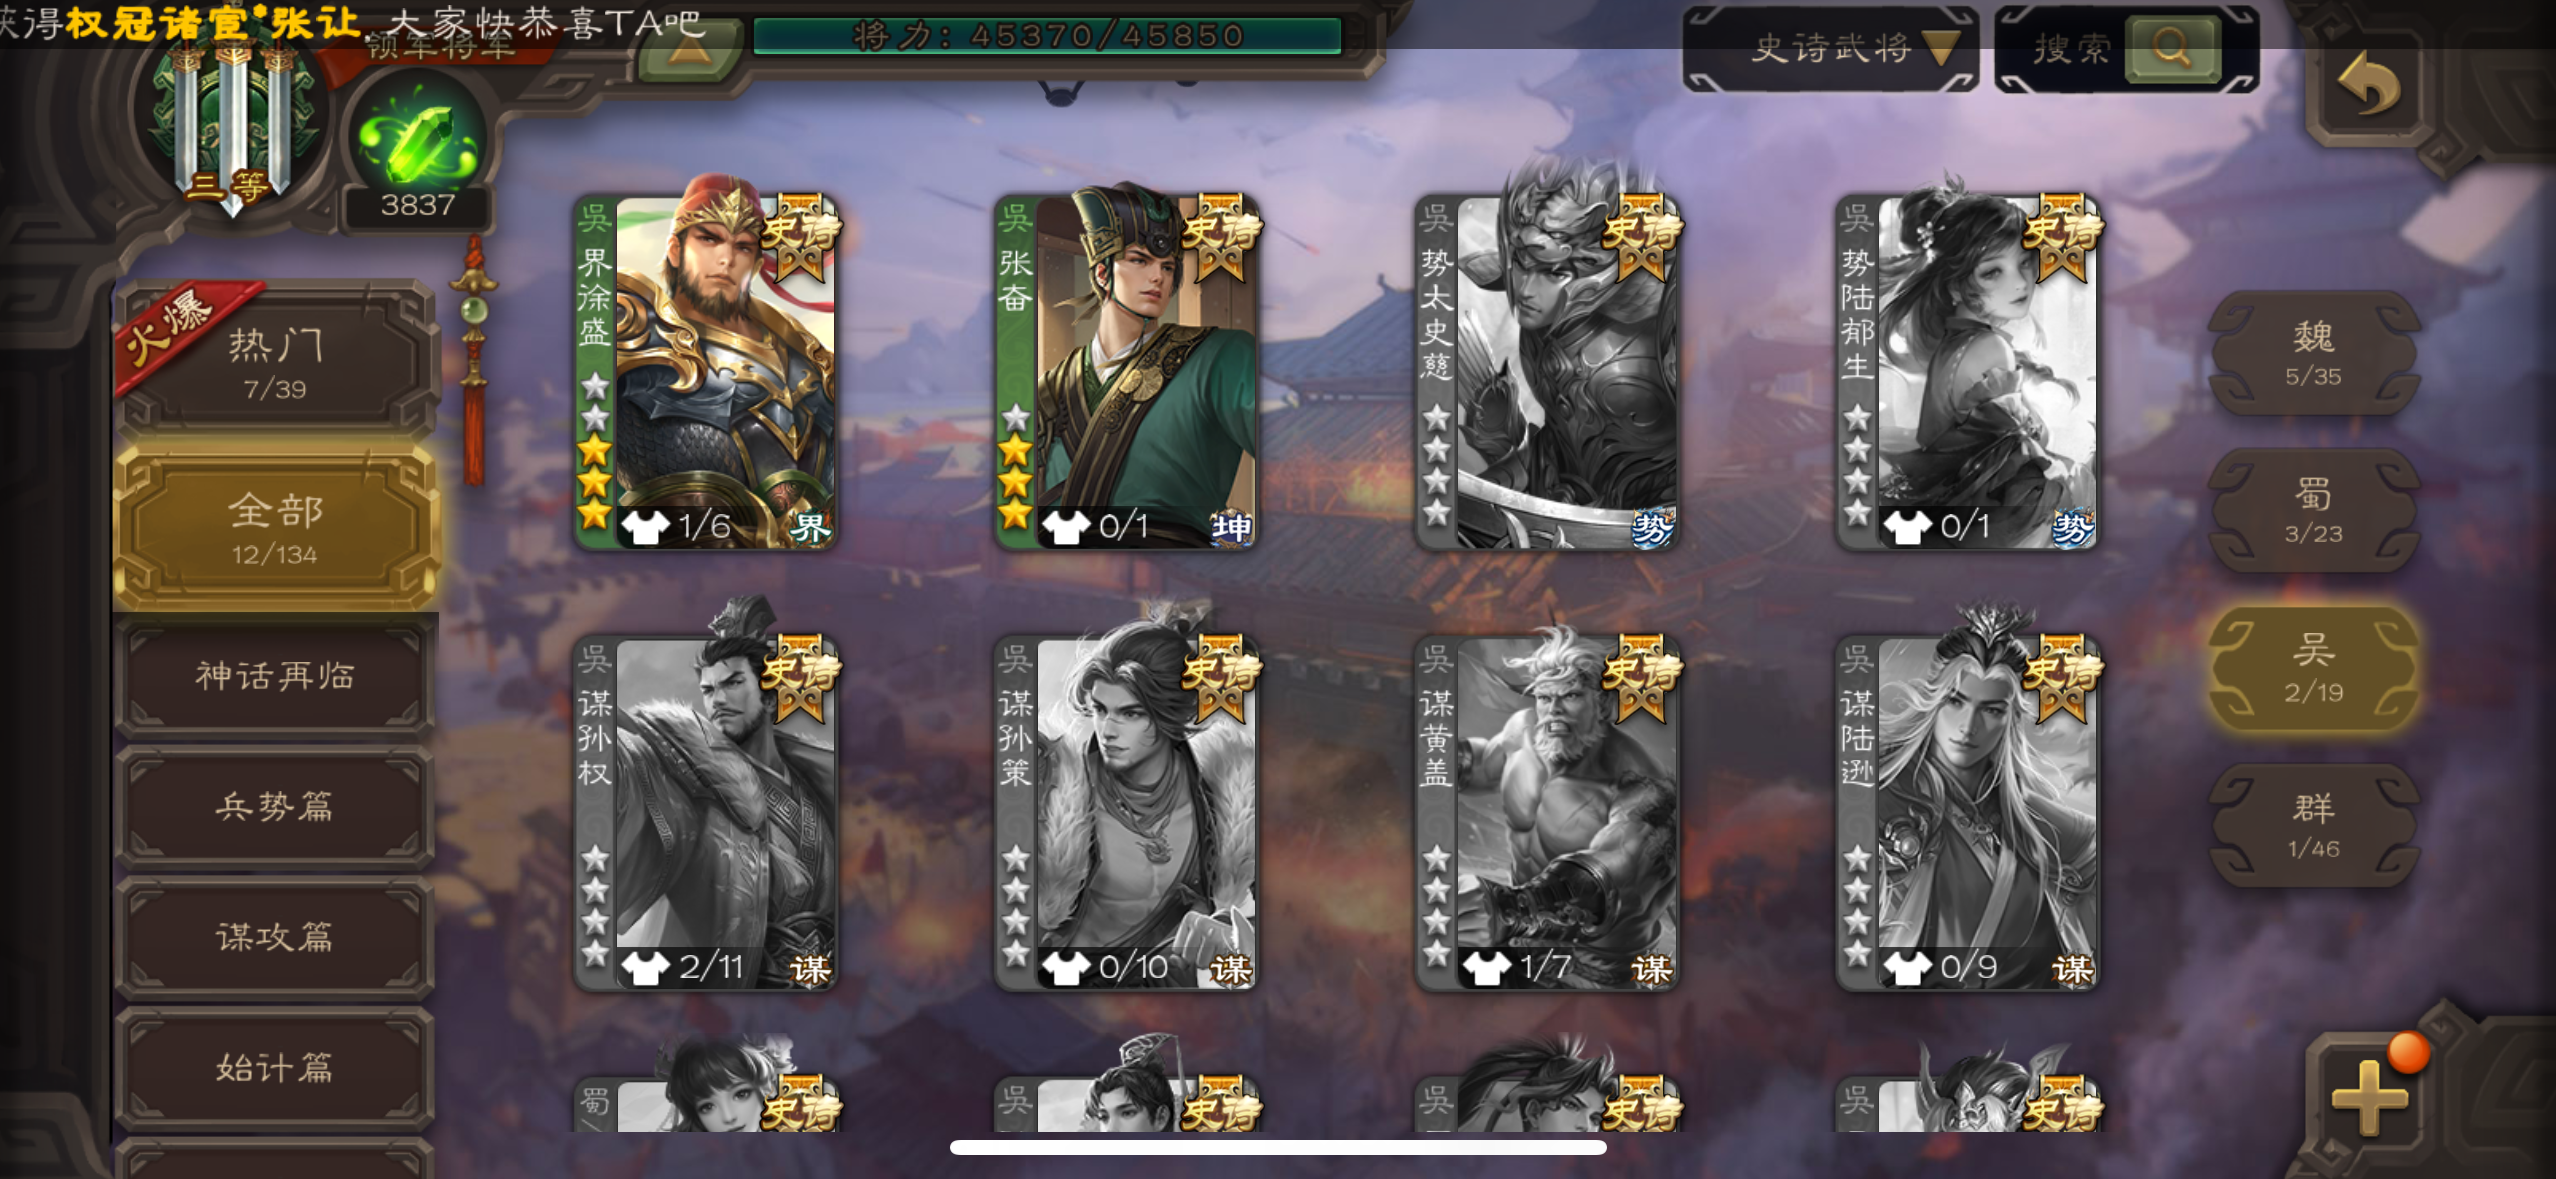Tap the golden plus icon

click(x=2369, y=1097)
